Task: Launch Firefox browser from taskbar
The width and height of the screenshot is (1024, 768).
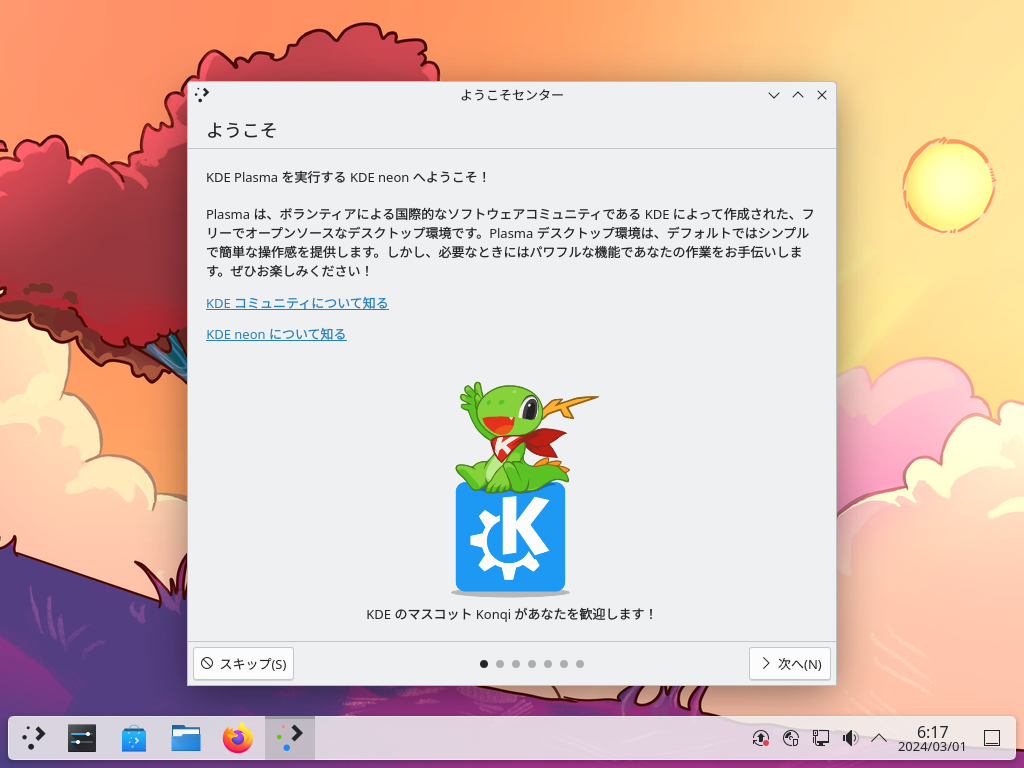Action: pos(238,738)
